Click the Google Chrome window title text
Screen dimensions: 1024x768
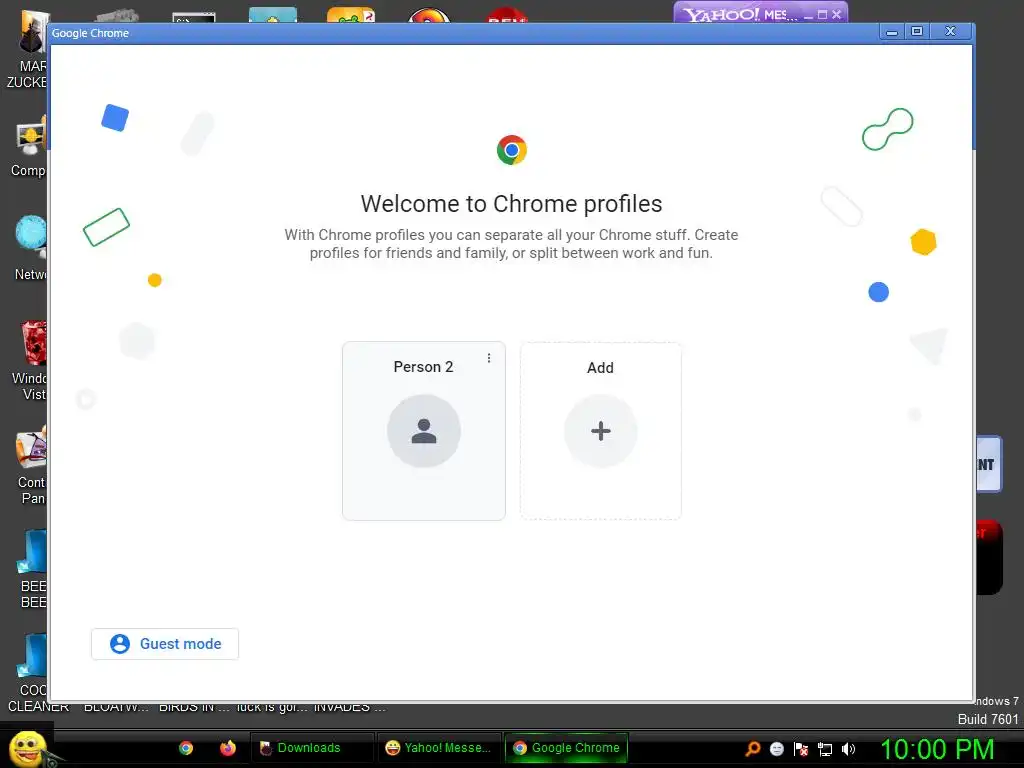pos(90,33)
